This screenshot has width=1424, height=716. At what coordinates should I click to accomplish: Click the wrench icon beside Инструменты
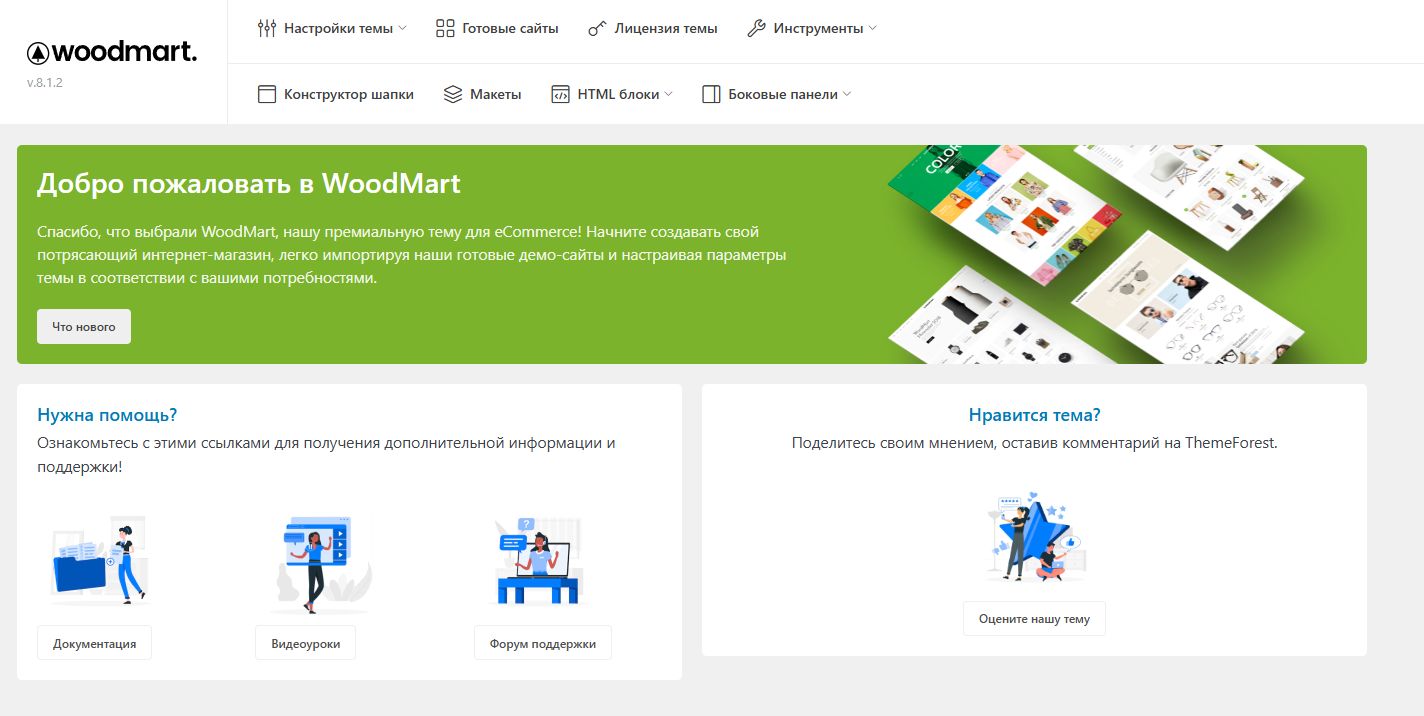click(x=756, y=28)
